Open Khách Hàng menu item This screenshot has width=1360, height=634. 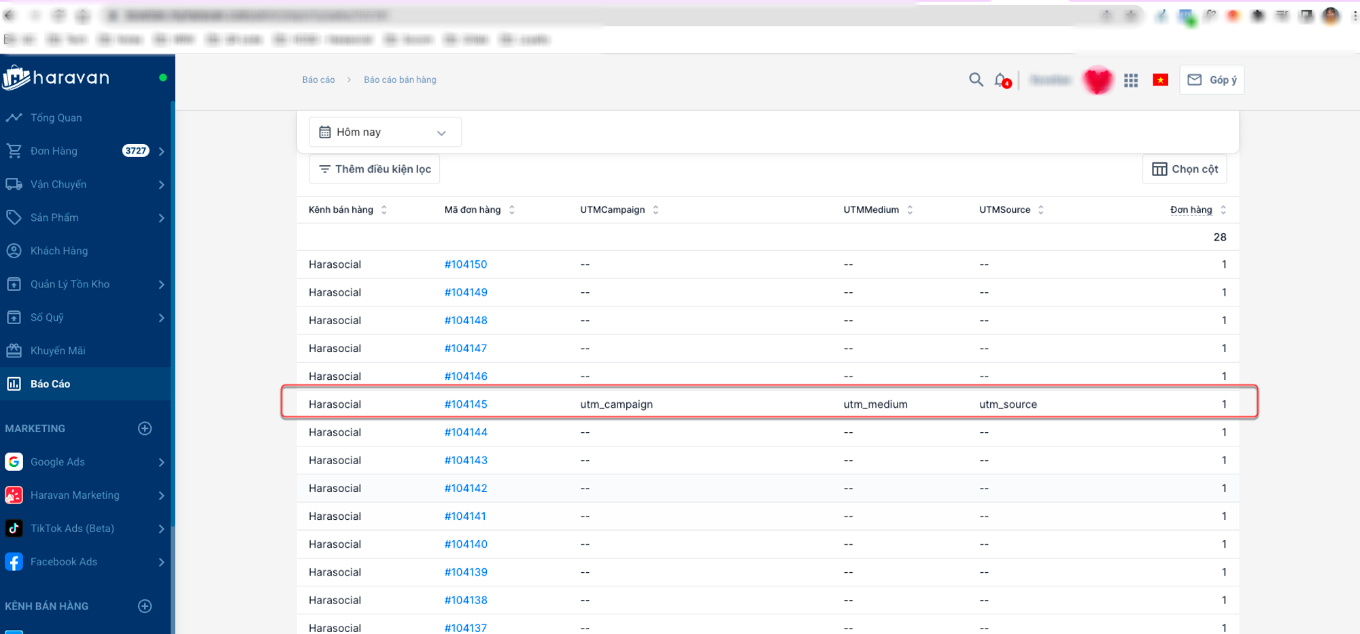point(59,251)
